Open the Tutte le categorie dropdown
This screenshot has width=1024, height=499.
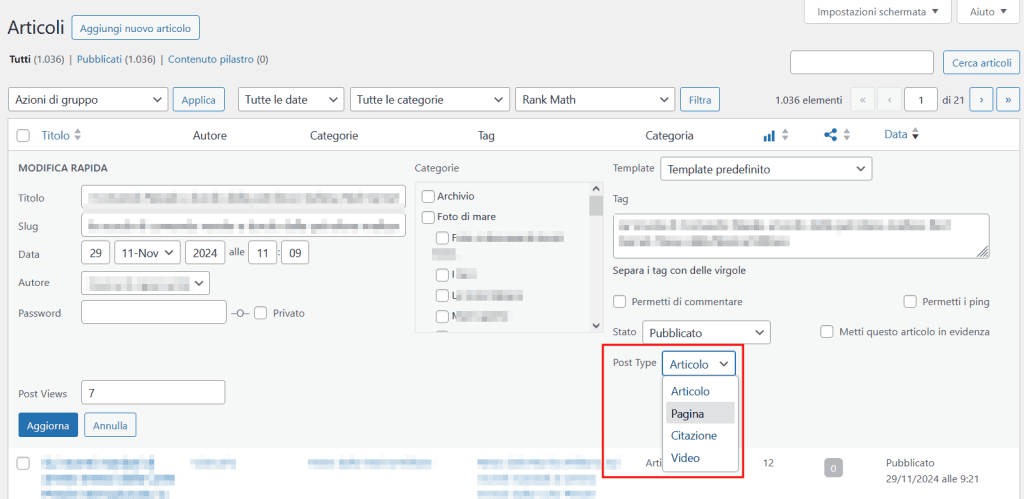point(430,100)
